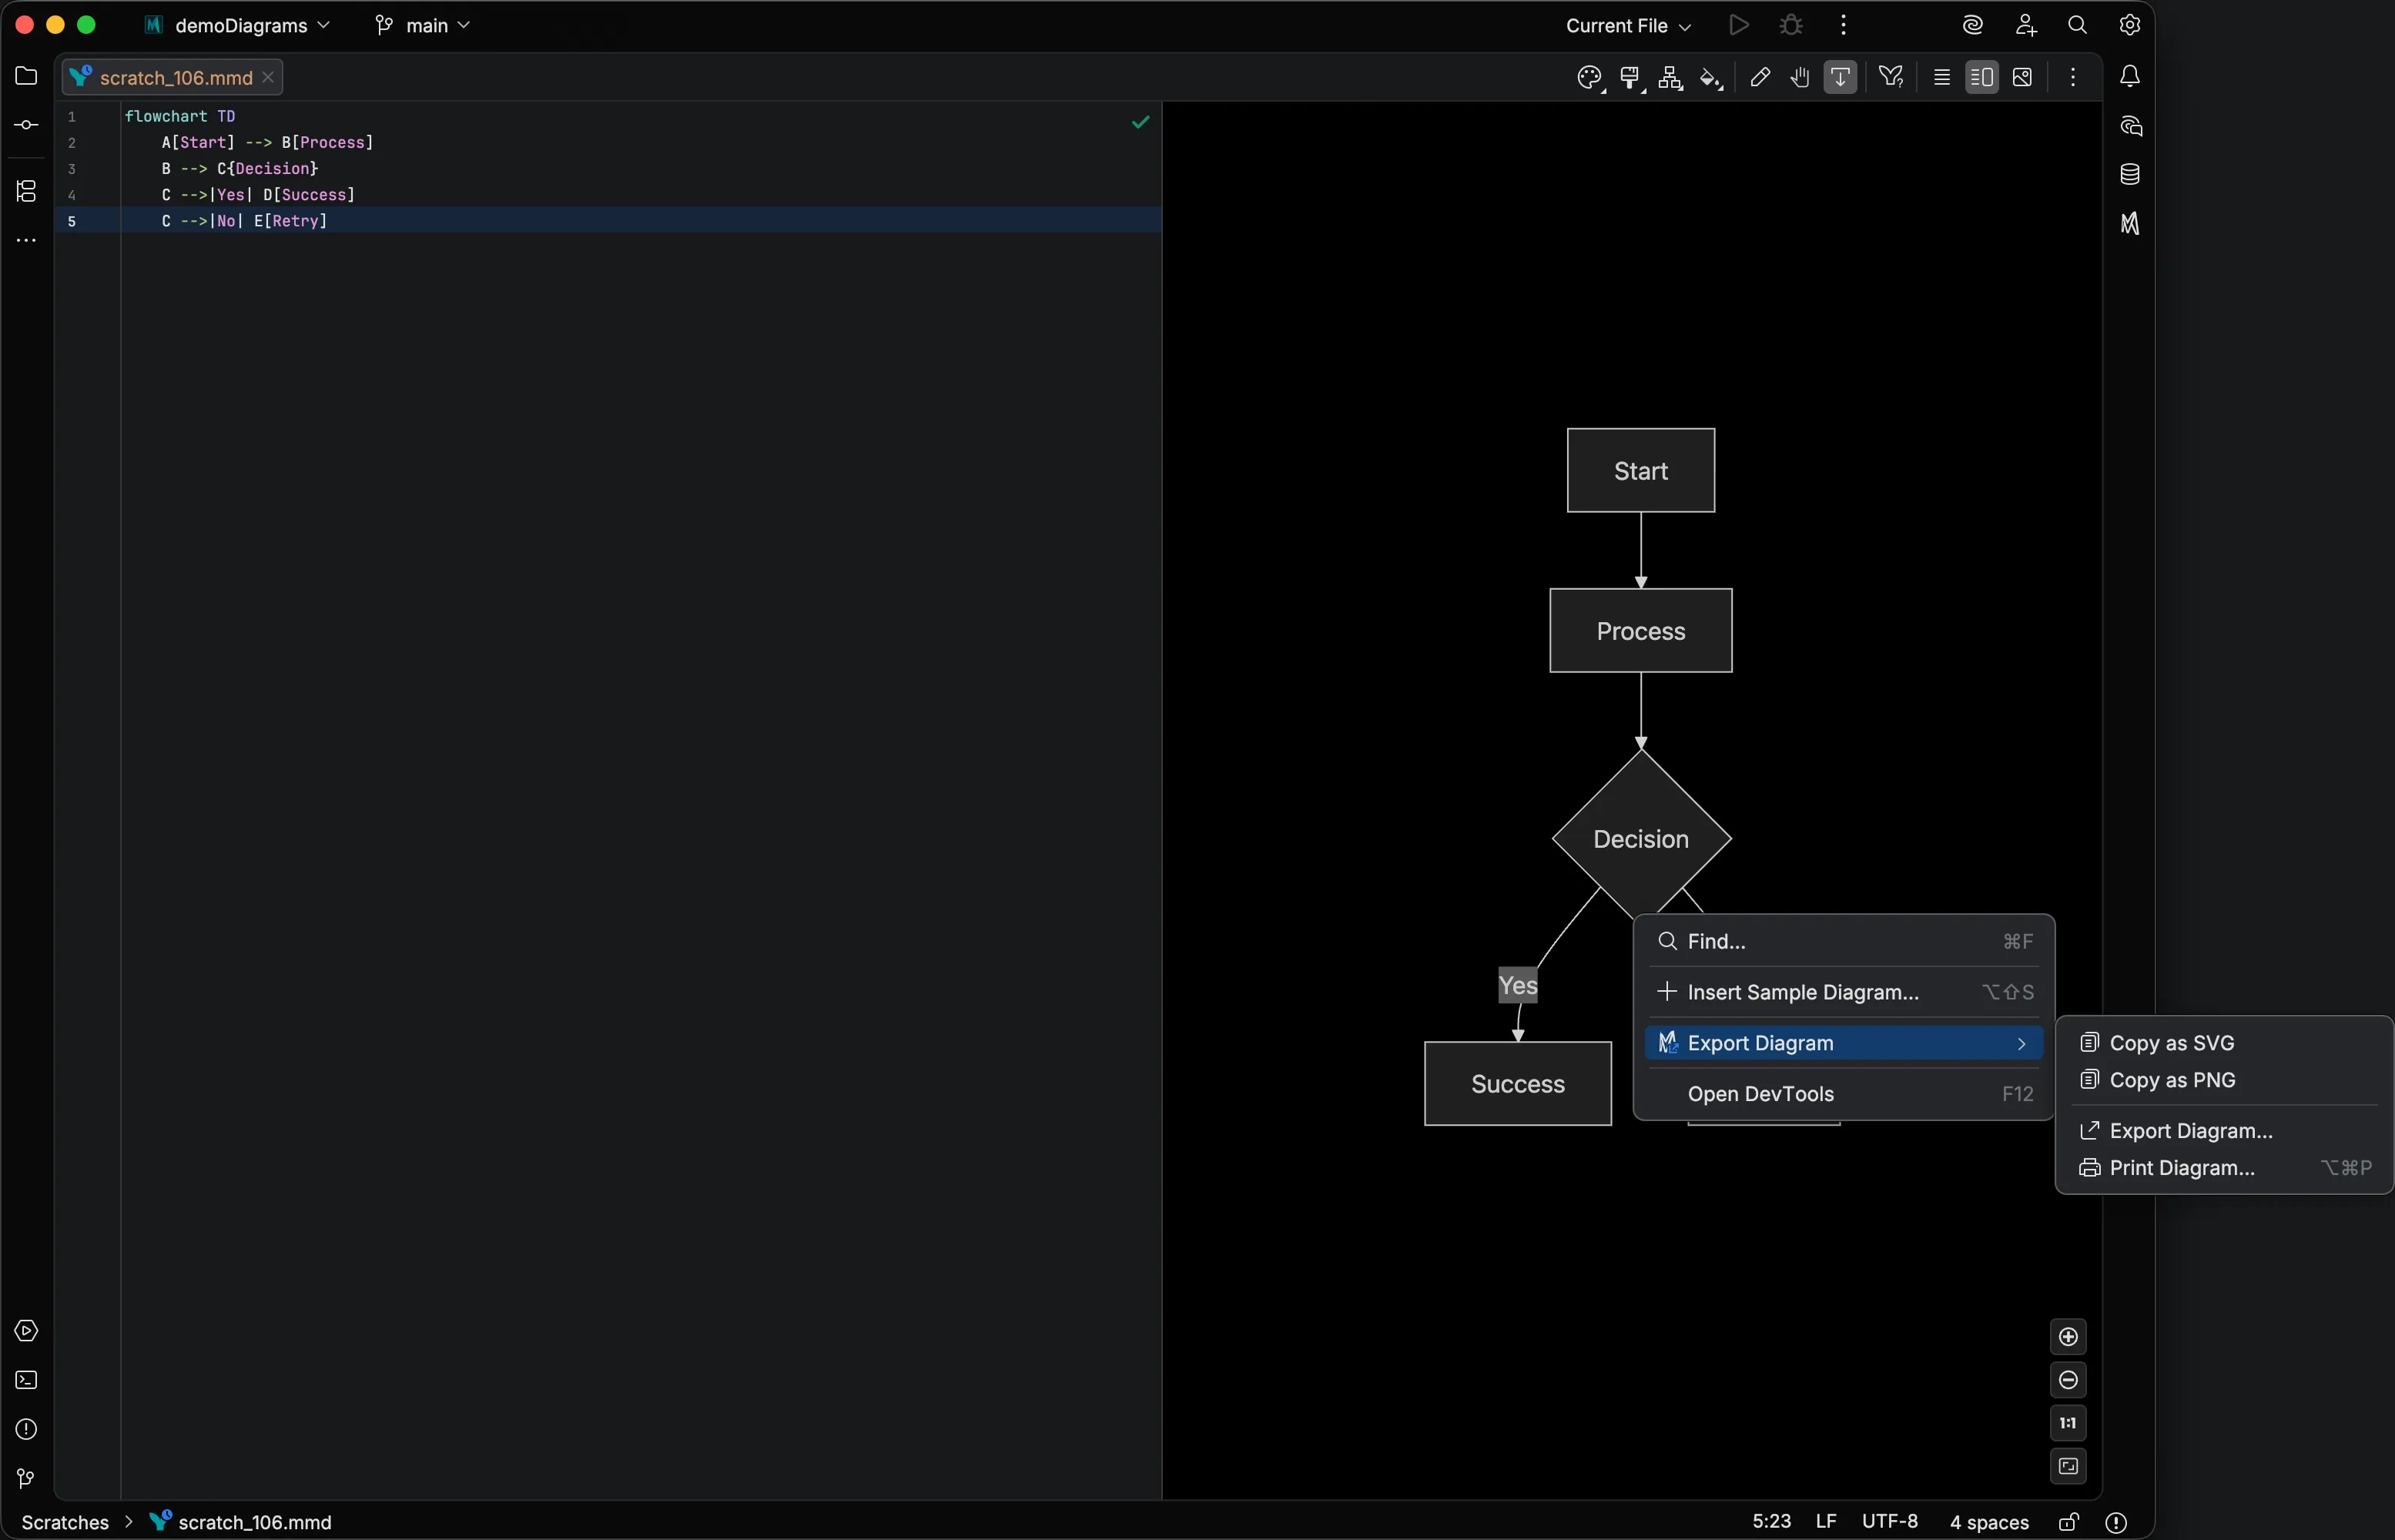Select Export Diagram... in submenu
Viewport: 2395px width, 1540px height.
(2225, 1131)
